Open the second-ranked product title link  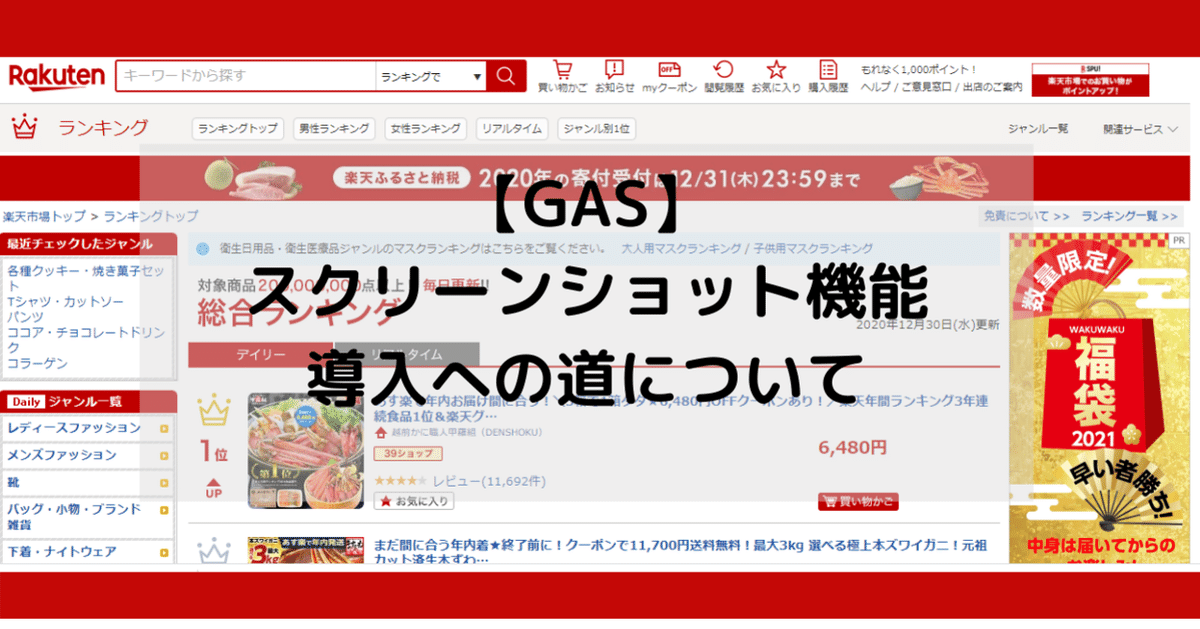pos(682,554)
